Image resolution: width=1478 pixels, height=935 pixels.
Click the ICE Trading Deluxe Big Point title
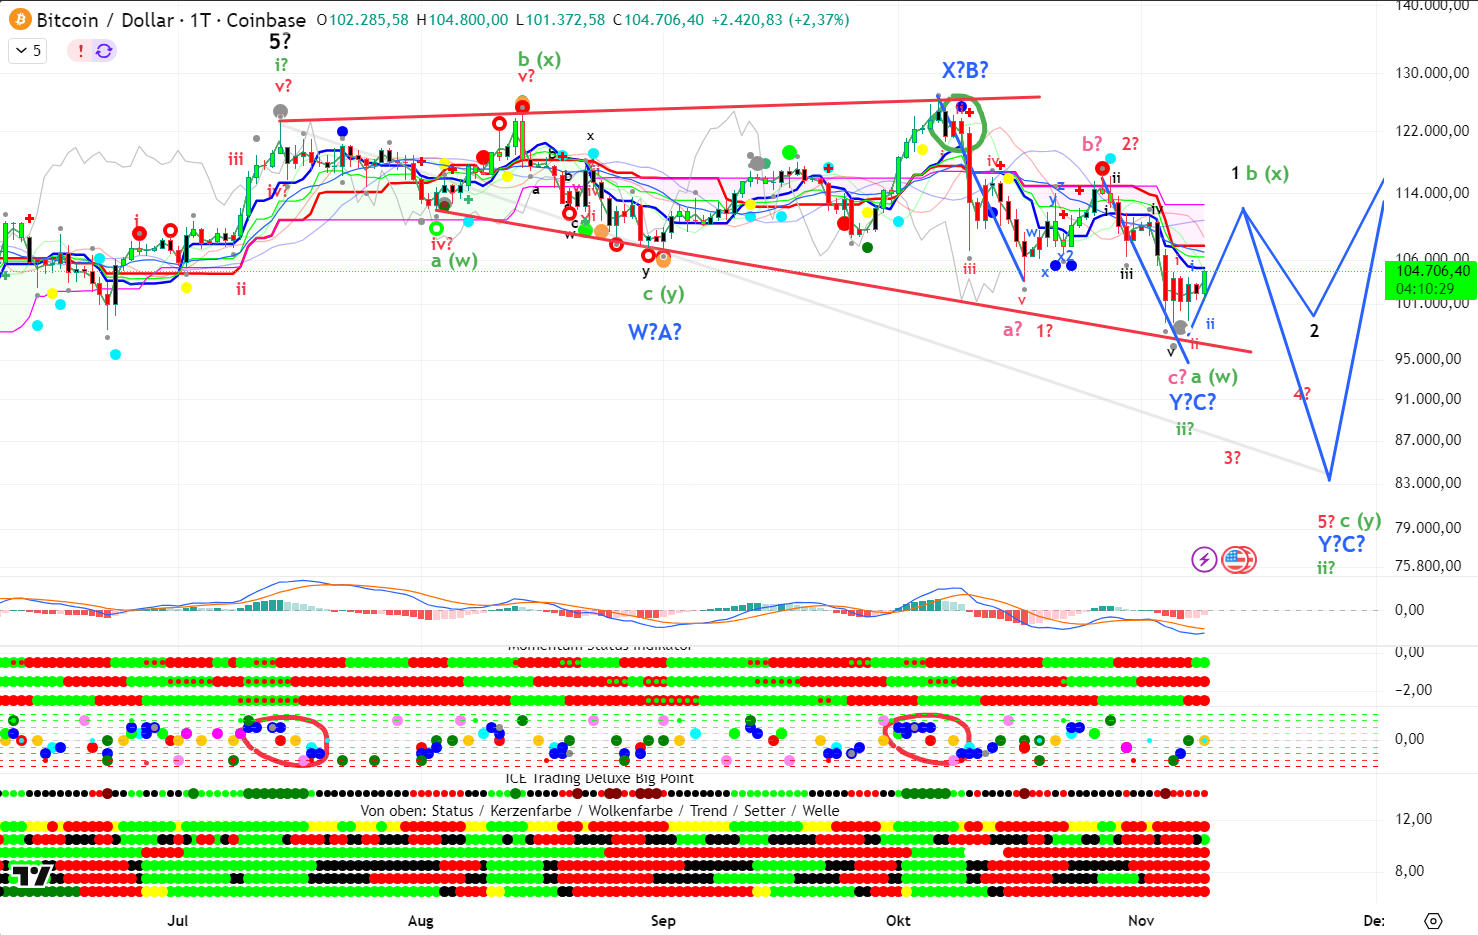(599, 778)
